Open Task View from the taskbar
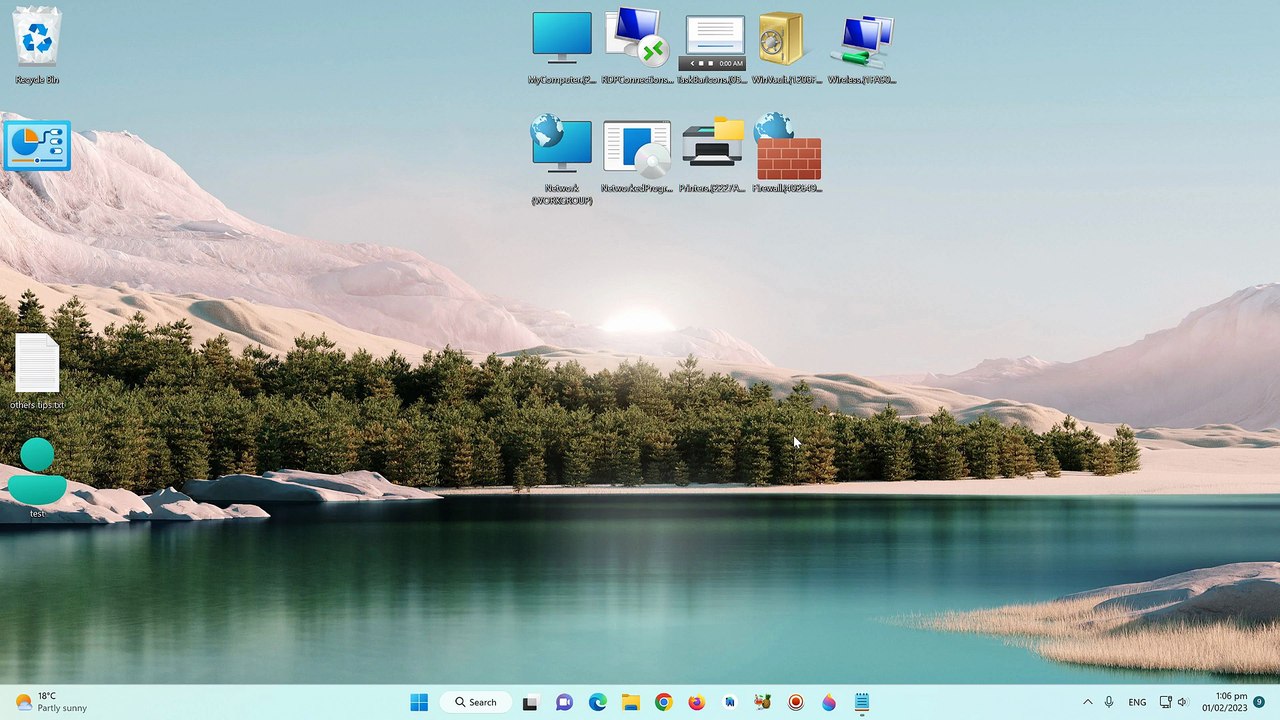The height and width of the screenshot is (720, 1280). [530, 702]
